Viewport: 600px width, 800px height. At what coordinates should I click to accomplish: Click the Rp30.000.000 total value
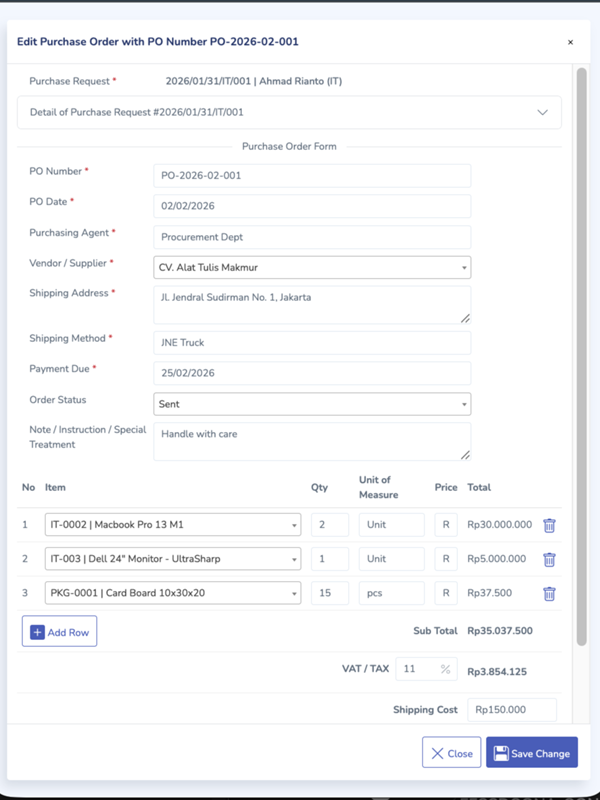[x=499, y=524]
